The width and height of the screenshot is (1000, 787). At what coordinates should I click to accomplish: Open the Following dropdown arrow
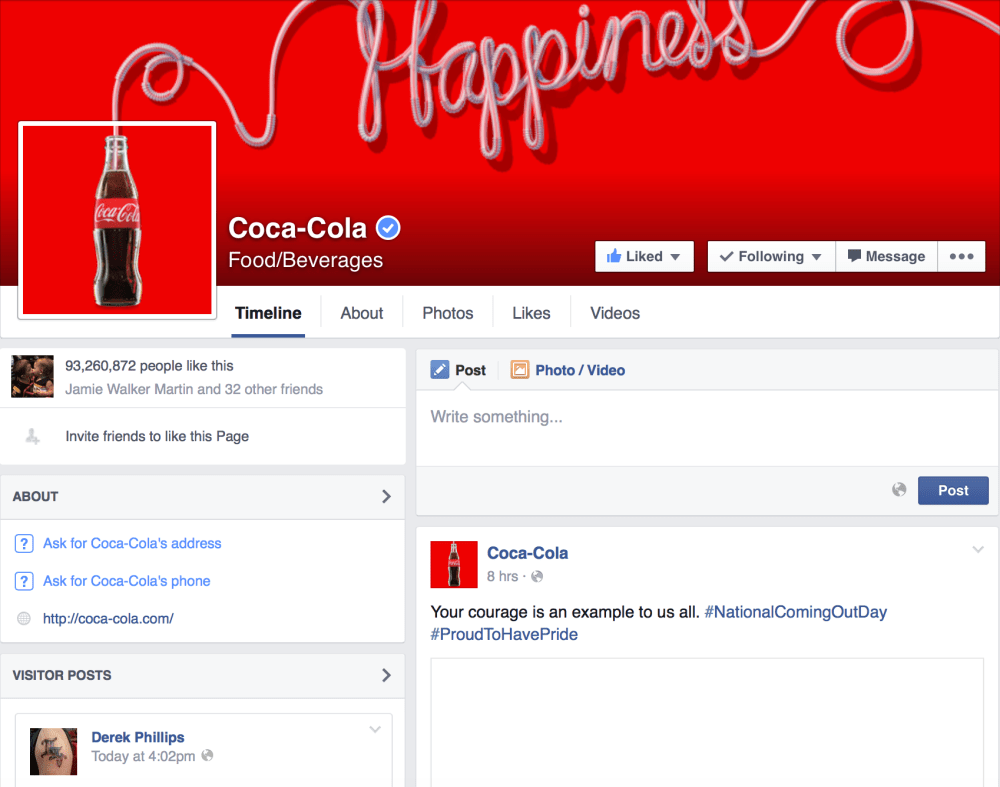point(816,256)
